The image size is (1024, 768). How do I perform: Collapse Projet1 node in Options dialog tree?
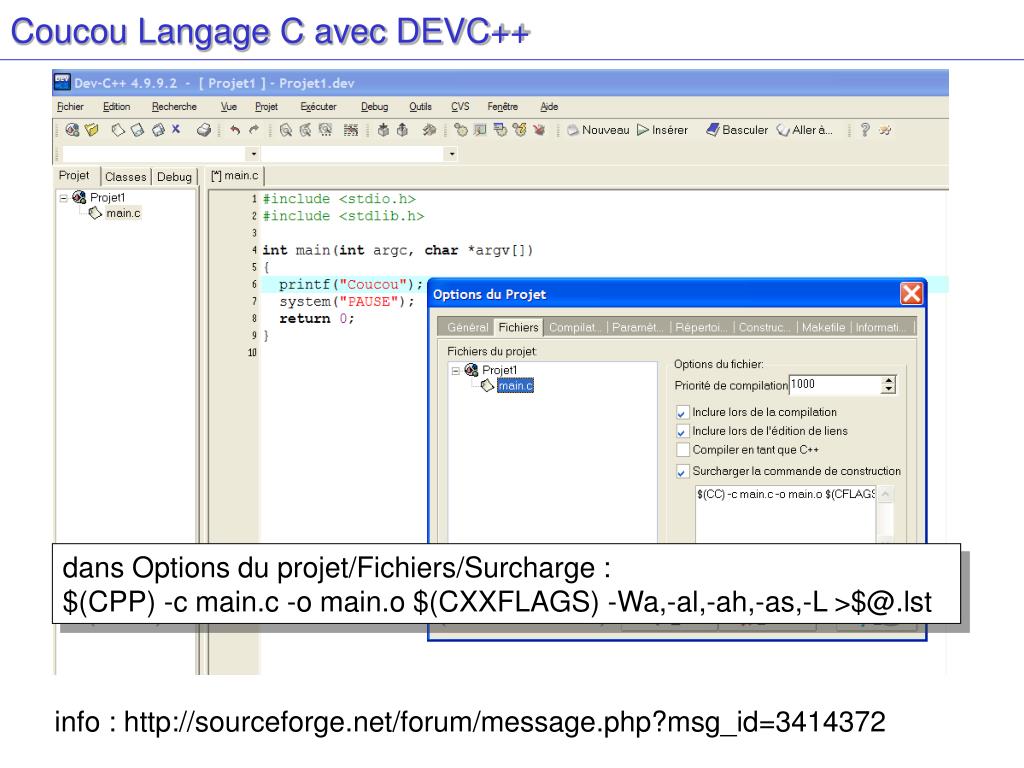coord(456,370)
